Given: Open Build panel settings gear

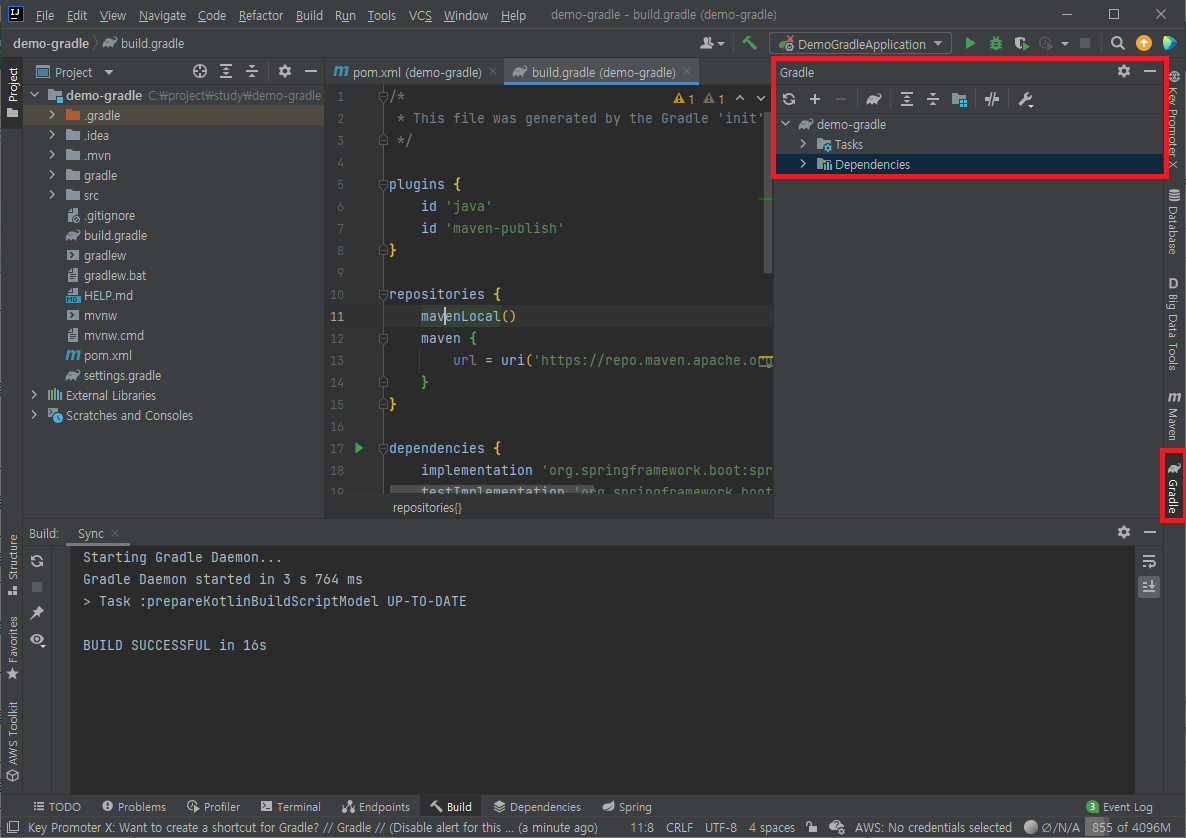Looking at the screenshot, I should [1124, 532].
